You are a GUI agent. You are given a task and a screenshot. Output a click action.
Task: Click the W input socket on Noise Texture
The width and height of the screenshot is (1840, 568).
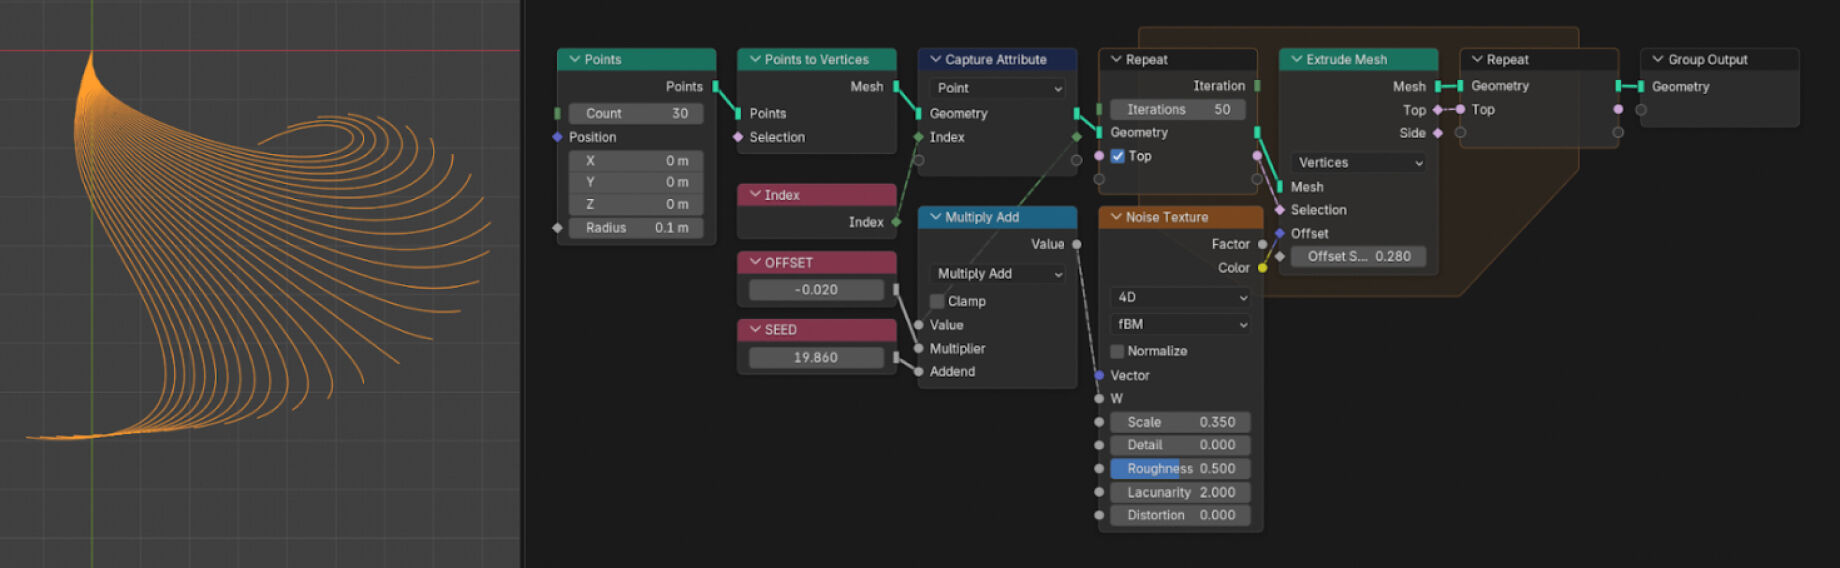(1099, 398)
